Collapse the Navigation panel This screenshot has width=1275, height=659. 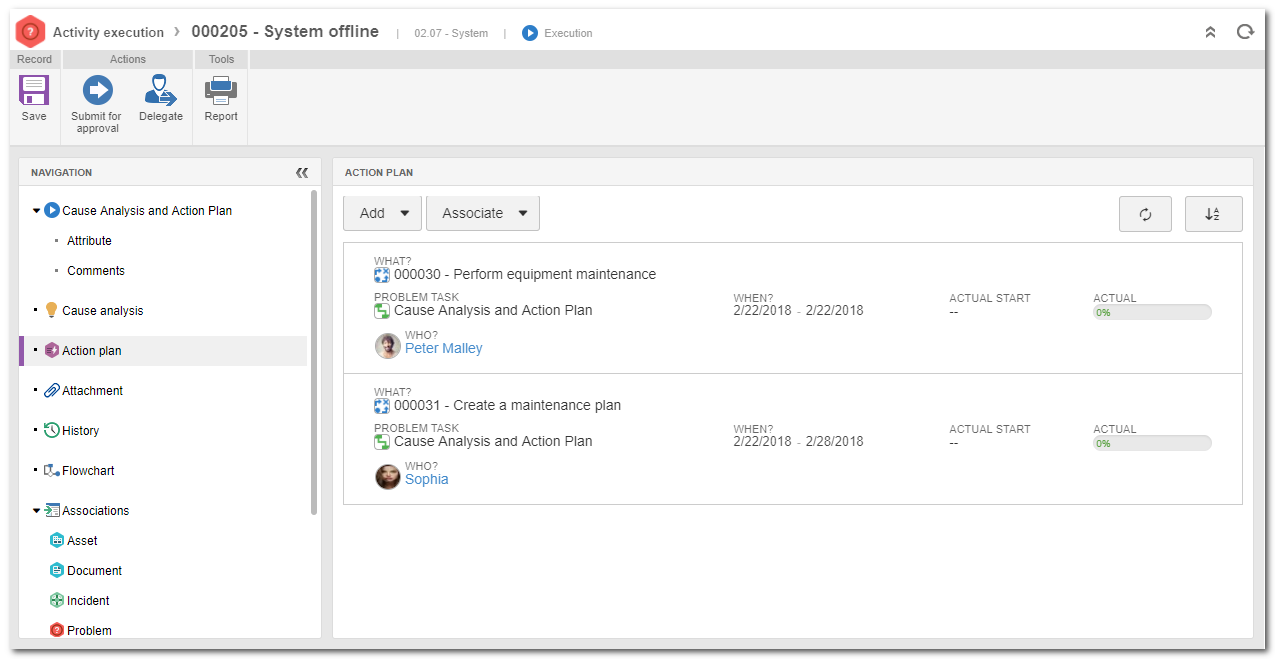302,173
